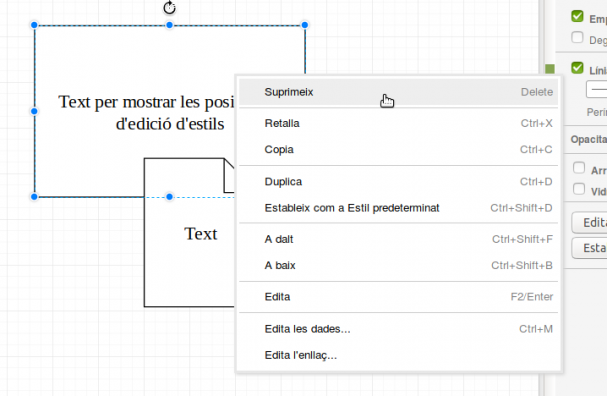Click the top-center selection handle
Image resolution: width=607 pixels, height=396 pixels.
[169, 25]
